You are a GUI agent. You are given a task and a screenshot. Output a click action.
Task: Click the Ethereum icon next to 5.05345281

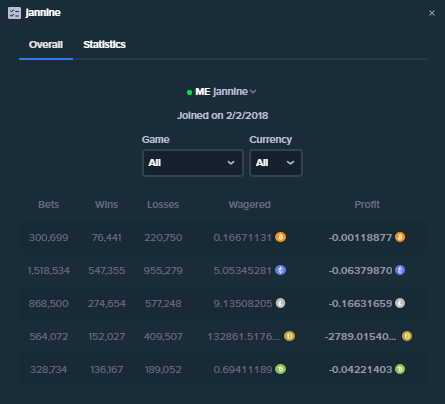tap(280, 270)
